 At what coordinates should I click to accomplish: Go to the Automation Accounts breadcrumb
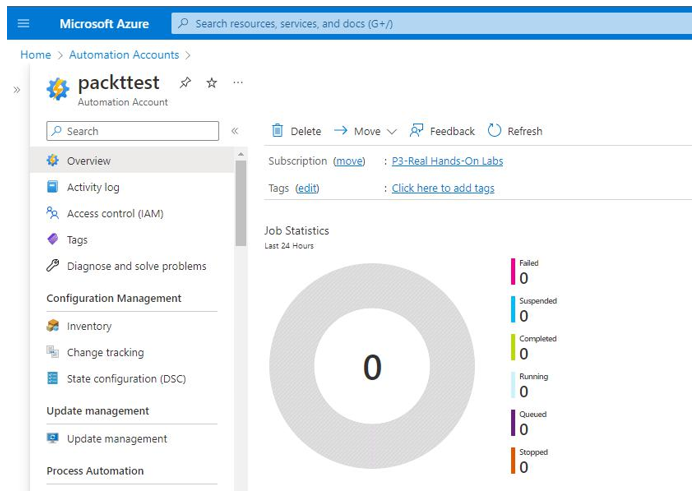124,55
